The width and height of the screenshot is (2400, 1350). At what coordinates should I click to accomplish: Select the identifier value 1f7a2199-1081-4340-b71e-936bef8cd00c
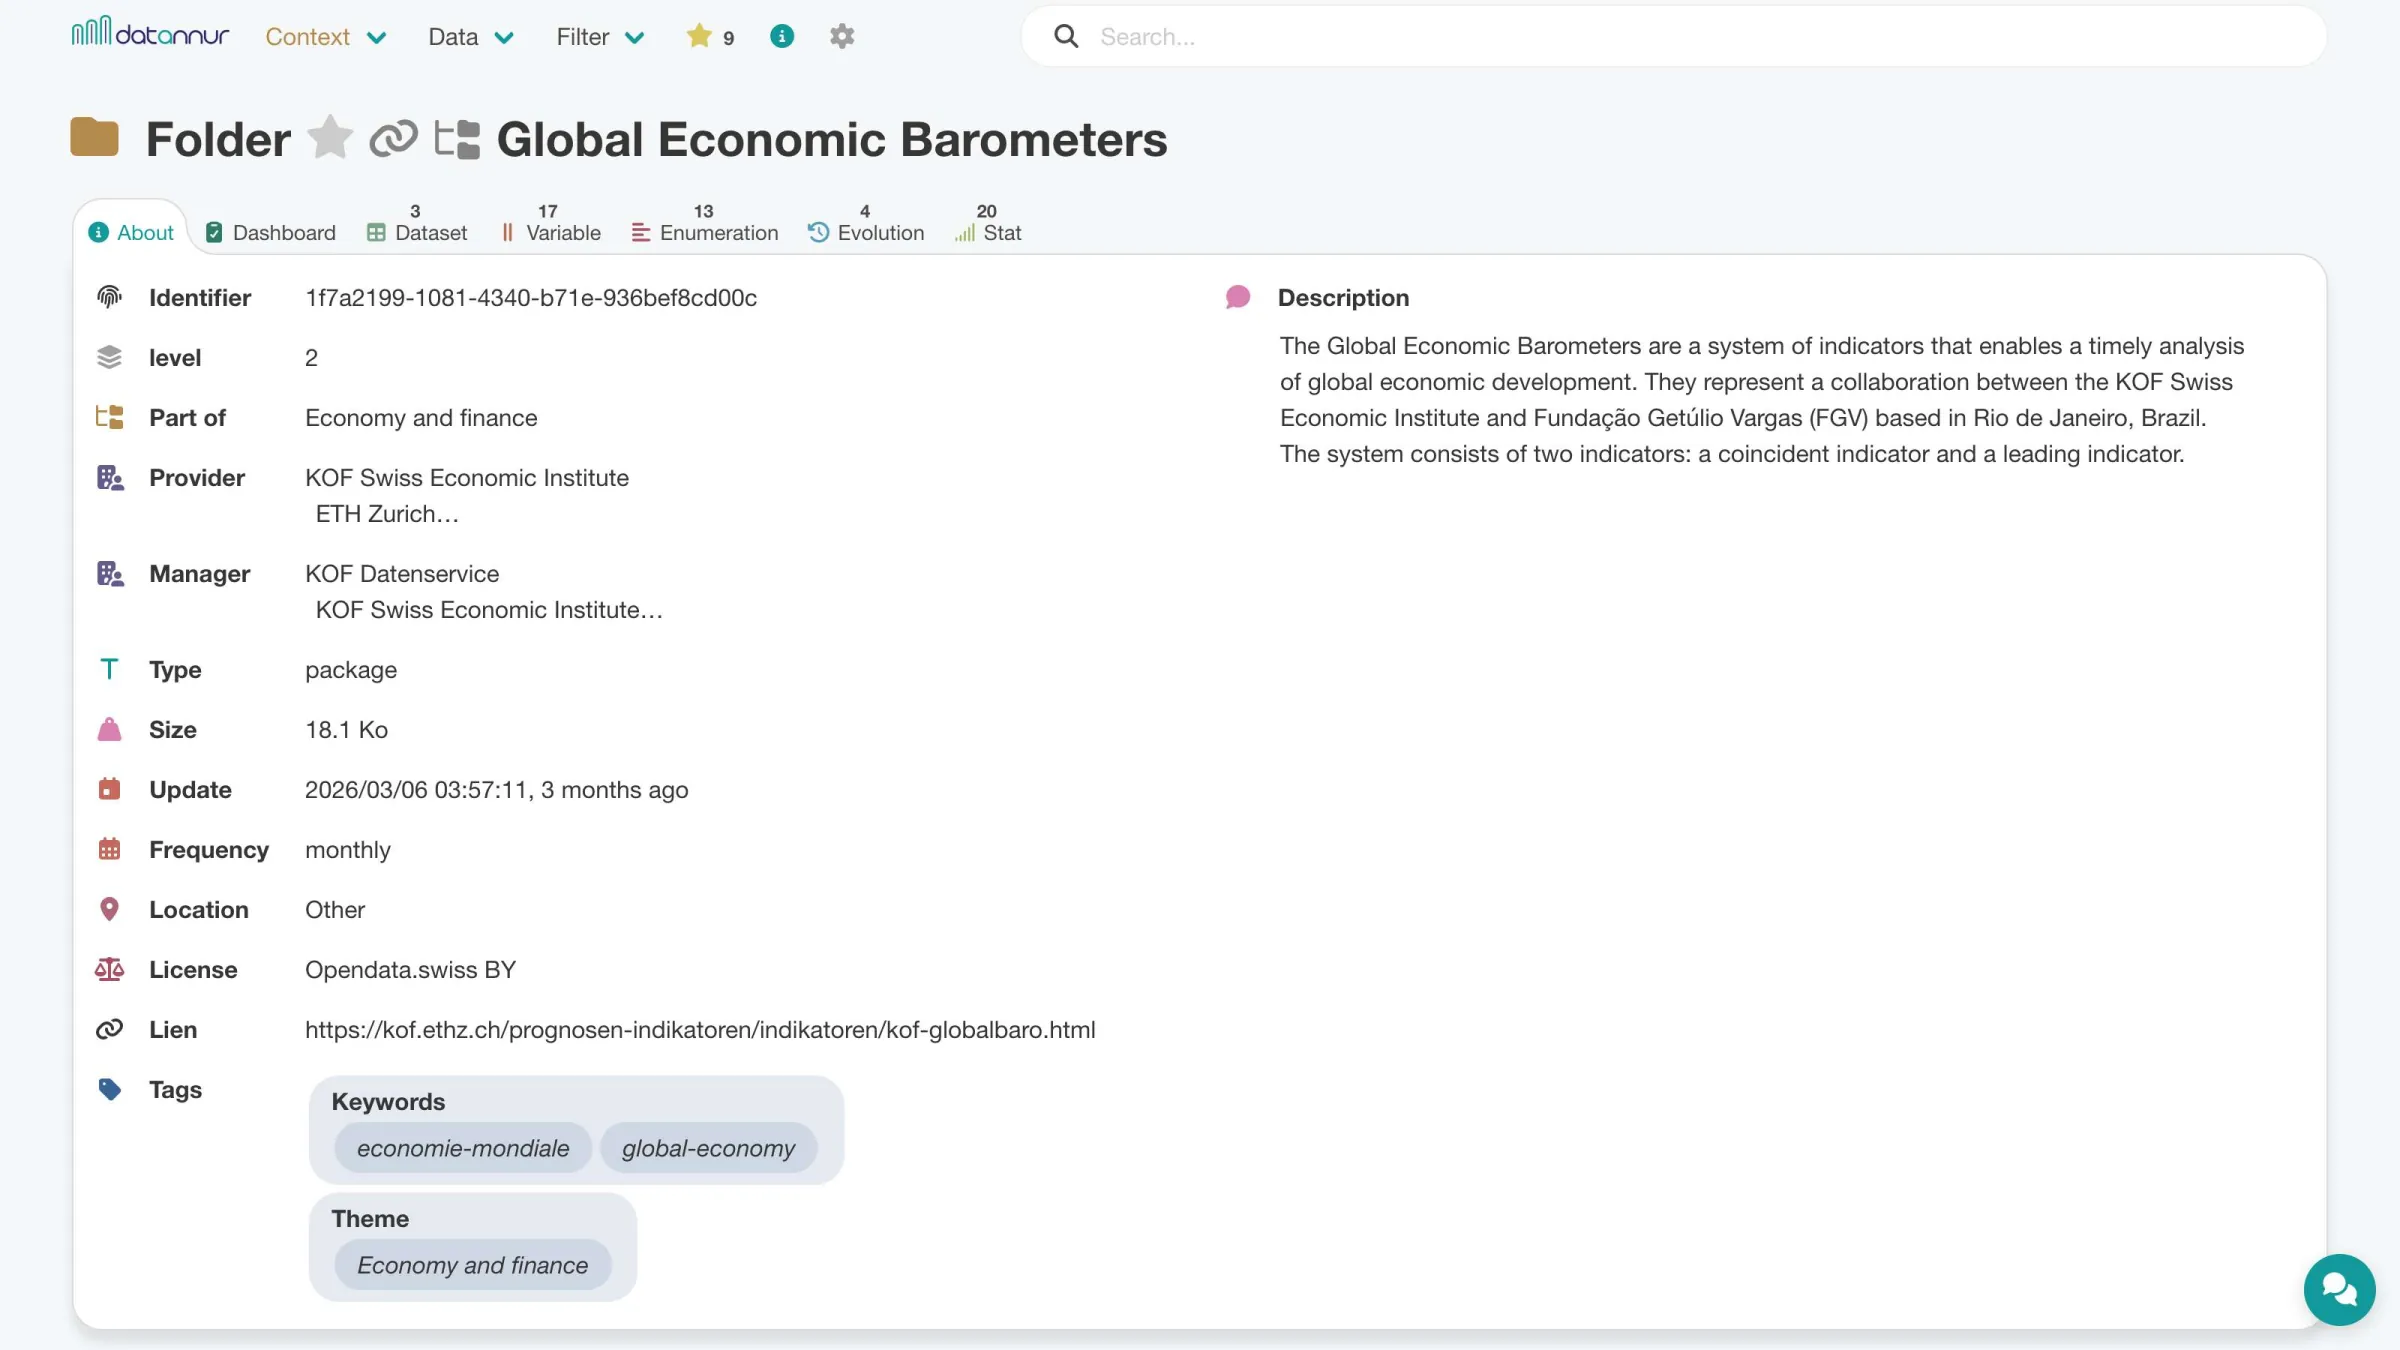click(x=531, y=298)
